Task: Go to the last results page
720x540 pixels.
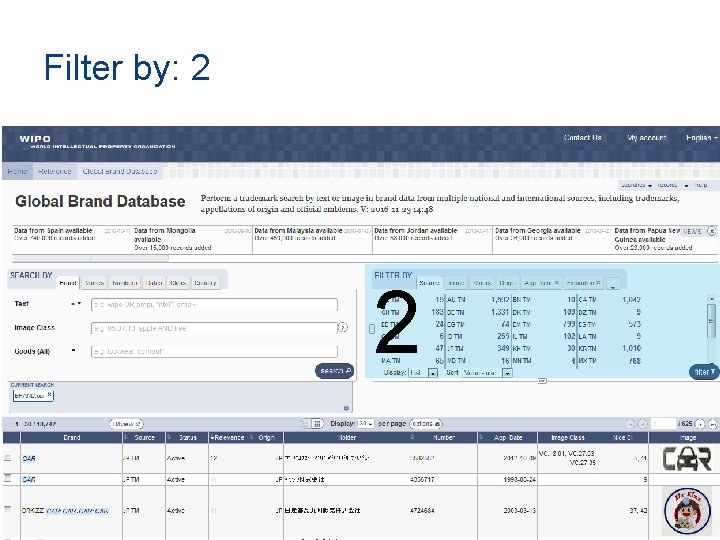Action: coord(713,424)
